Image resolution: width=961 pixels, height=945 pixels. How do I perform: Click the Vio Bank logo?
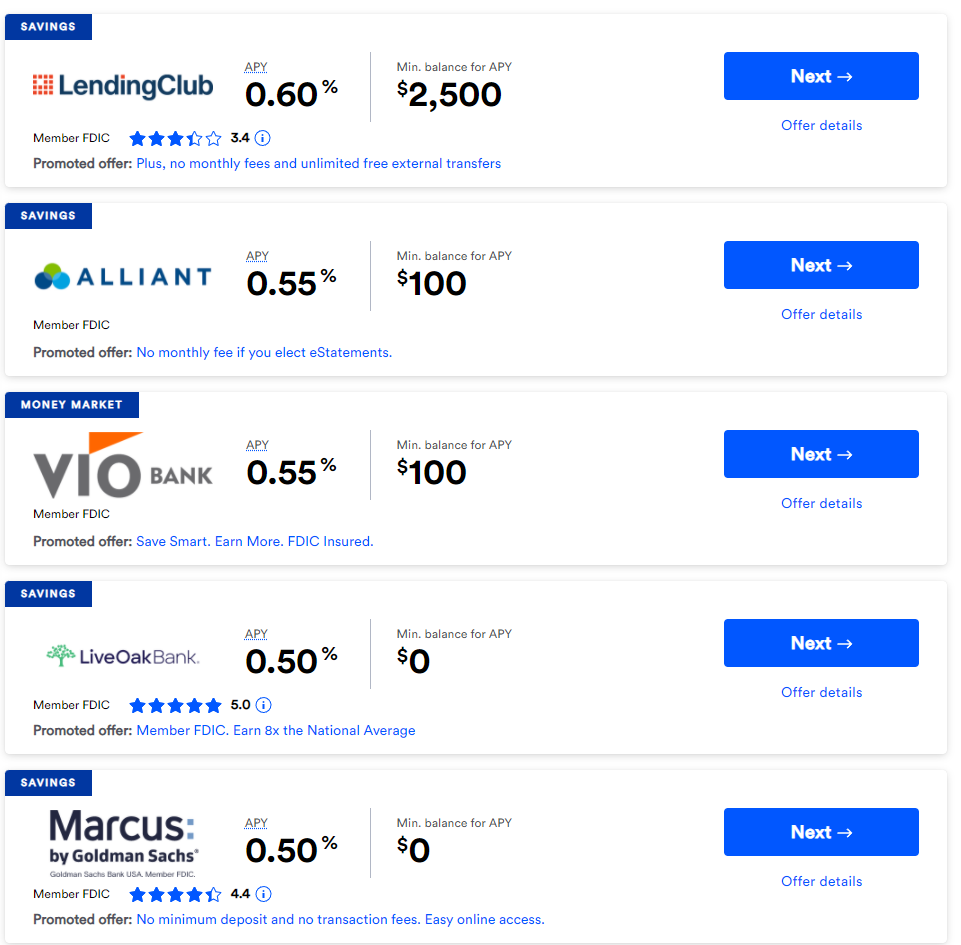(122, 466)
